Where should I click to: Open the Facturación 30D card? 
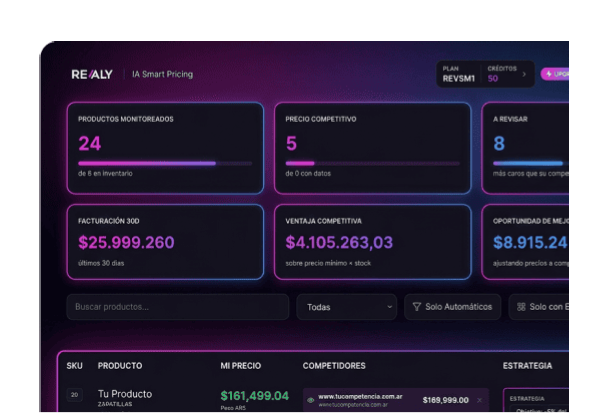click(x=165, y=242)
